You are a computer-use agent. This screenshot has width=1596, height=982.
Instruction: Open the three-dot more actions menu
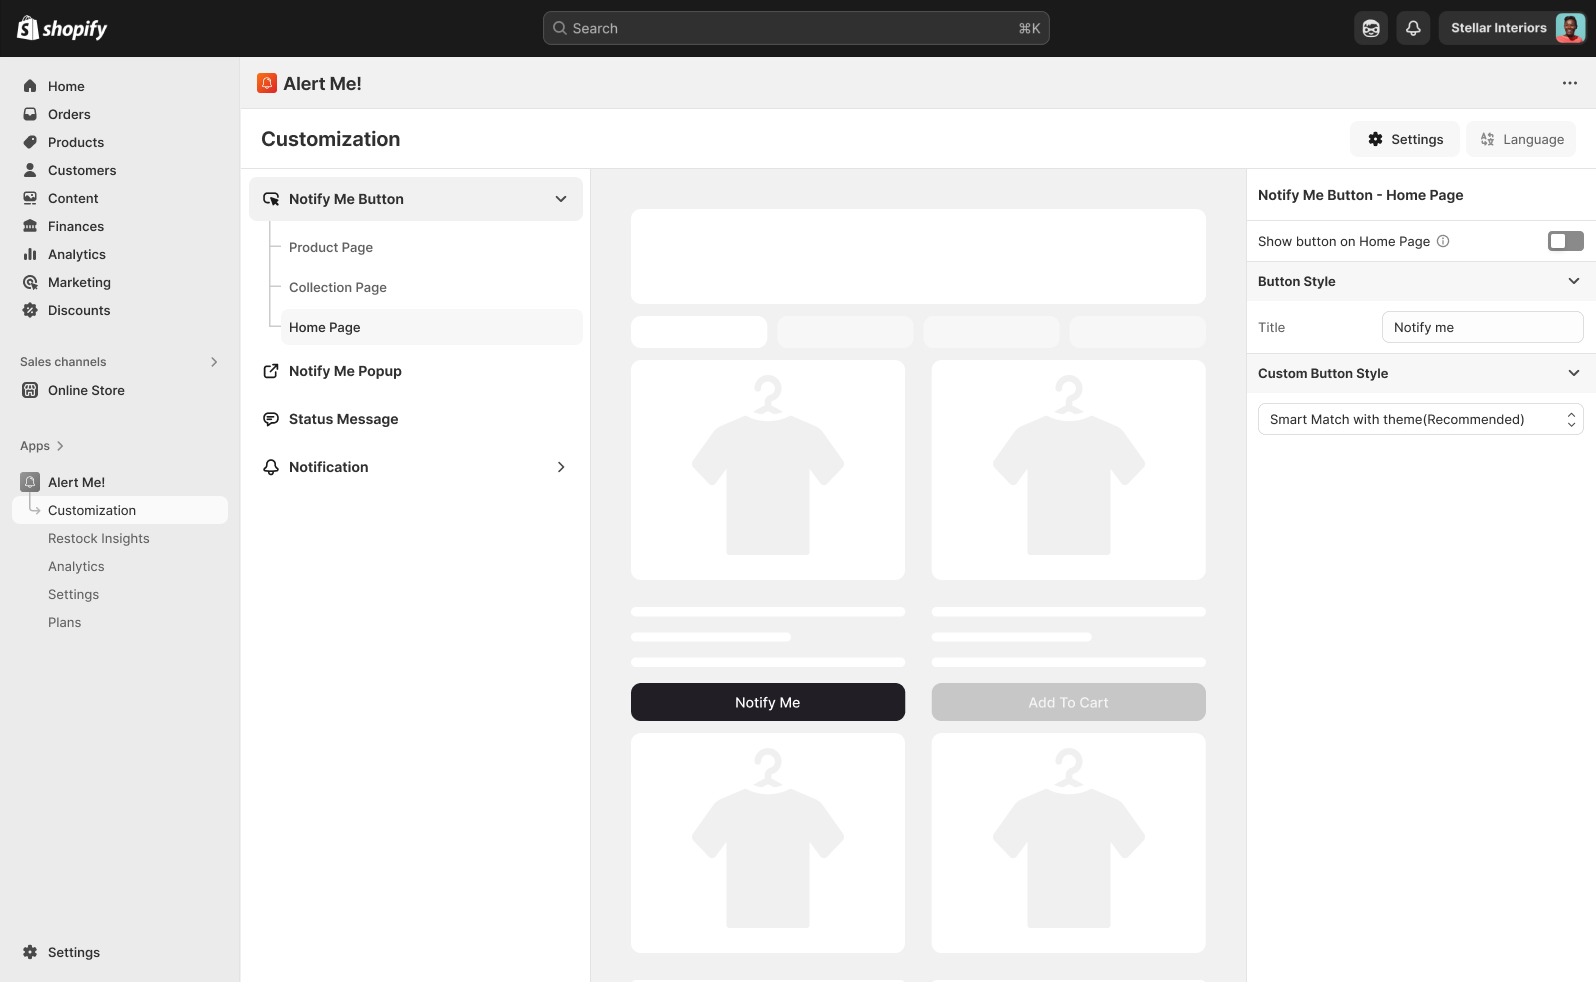pos(1570,83)
